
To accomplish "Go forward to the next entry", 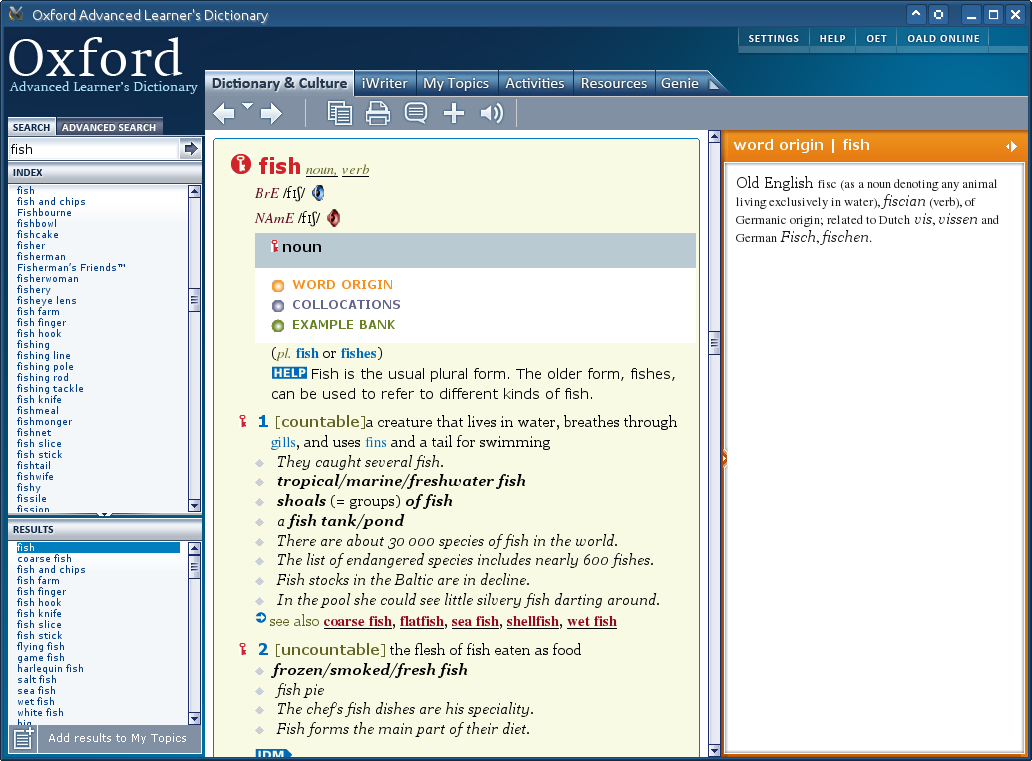I will click(x=271, y=114).
